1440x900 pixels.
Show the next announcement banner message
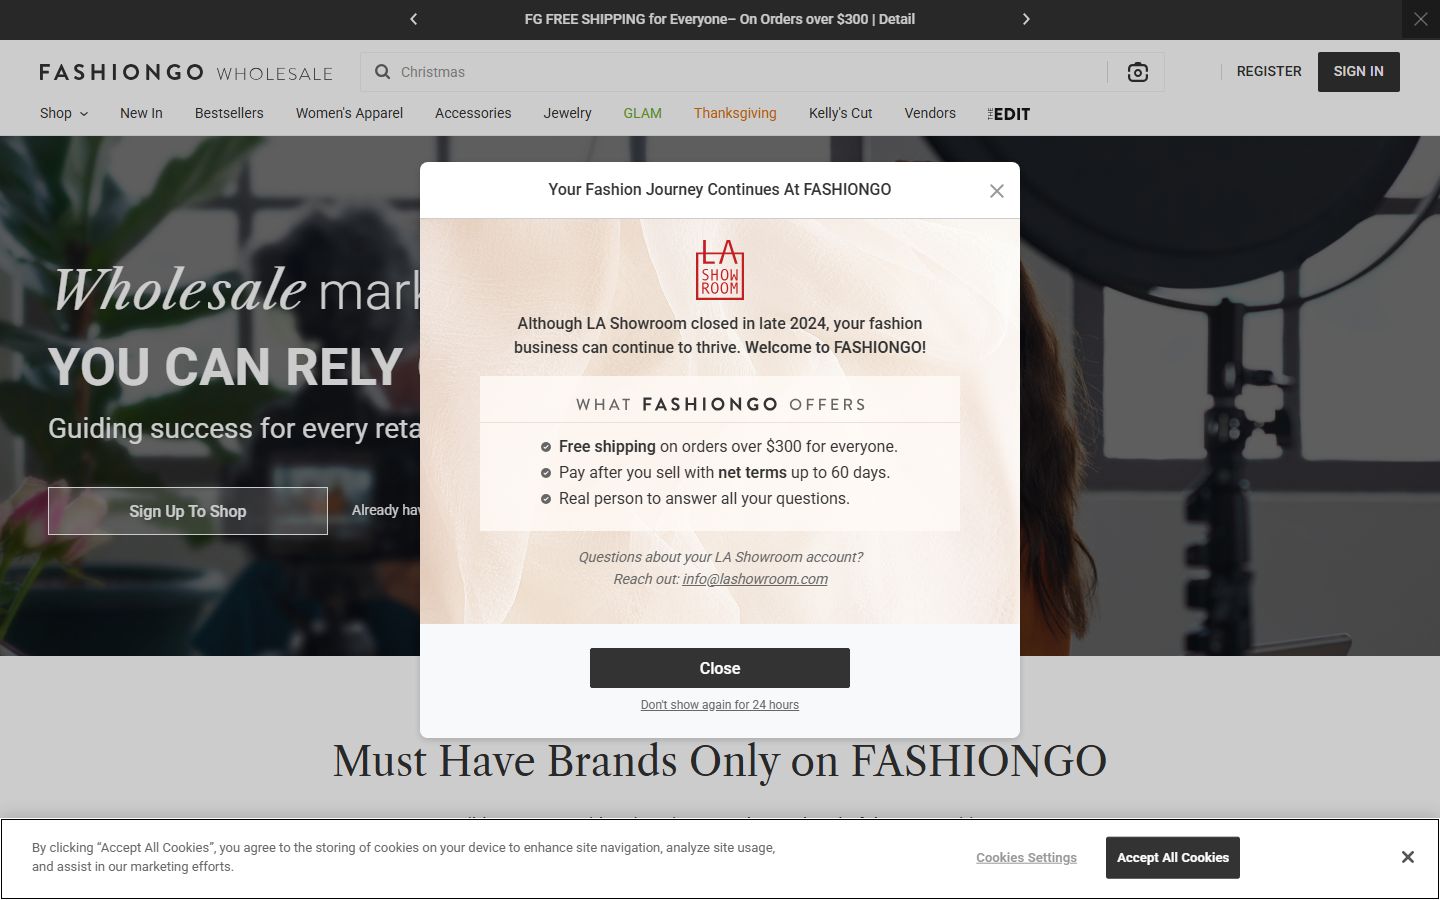coord(1026,19)
